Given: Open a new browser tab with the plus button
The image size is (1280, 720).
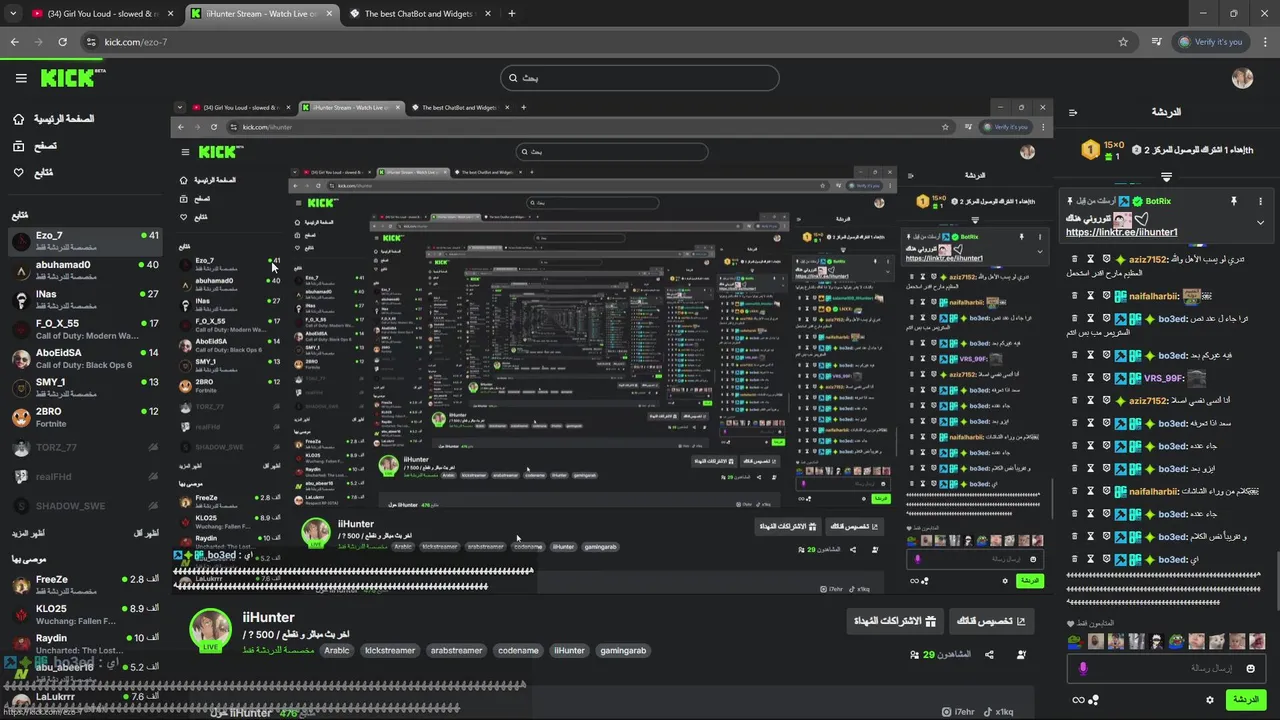Looking at the screenshot, I should tap(512, 14).
